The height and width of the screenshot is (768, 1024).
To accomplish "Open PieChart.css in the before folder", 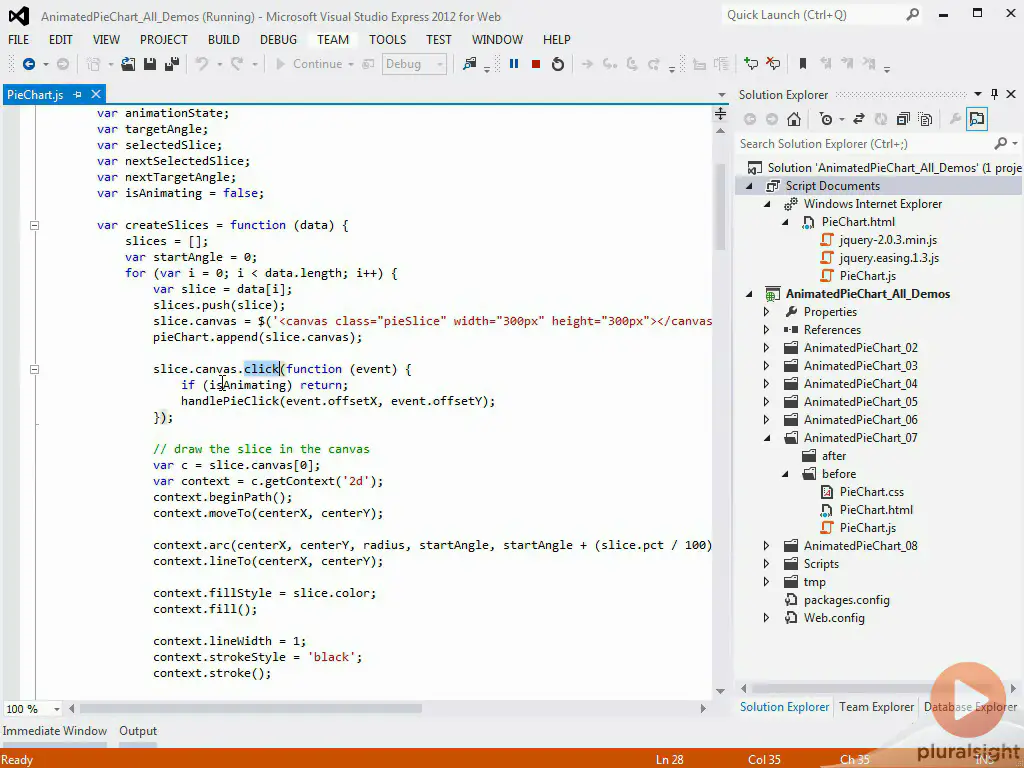I will click(871, 492).
